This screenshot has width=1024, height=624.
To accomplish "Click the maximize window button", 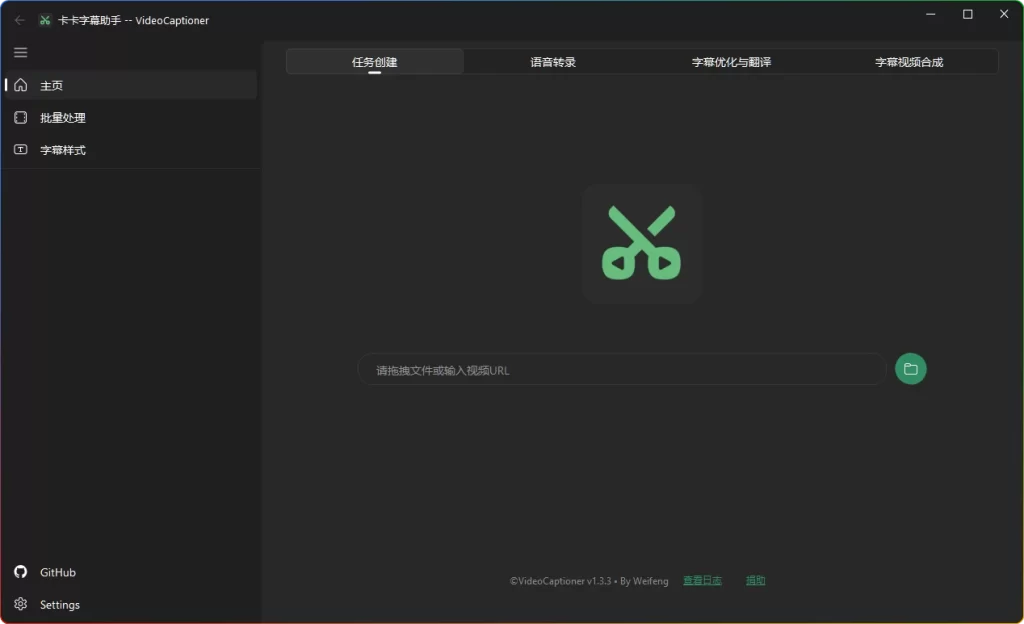I will 967,14.
